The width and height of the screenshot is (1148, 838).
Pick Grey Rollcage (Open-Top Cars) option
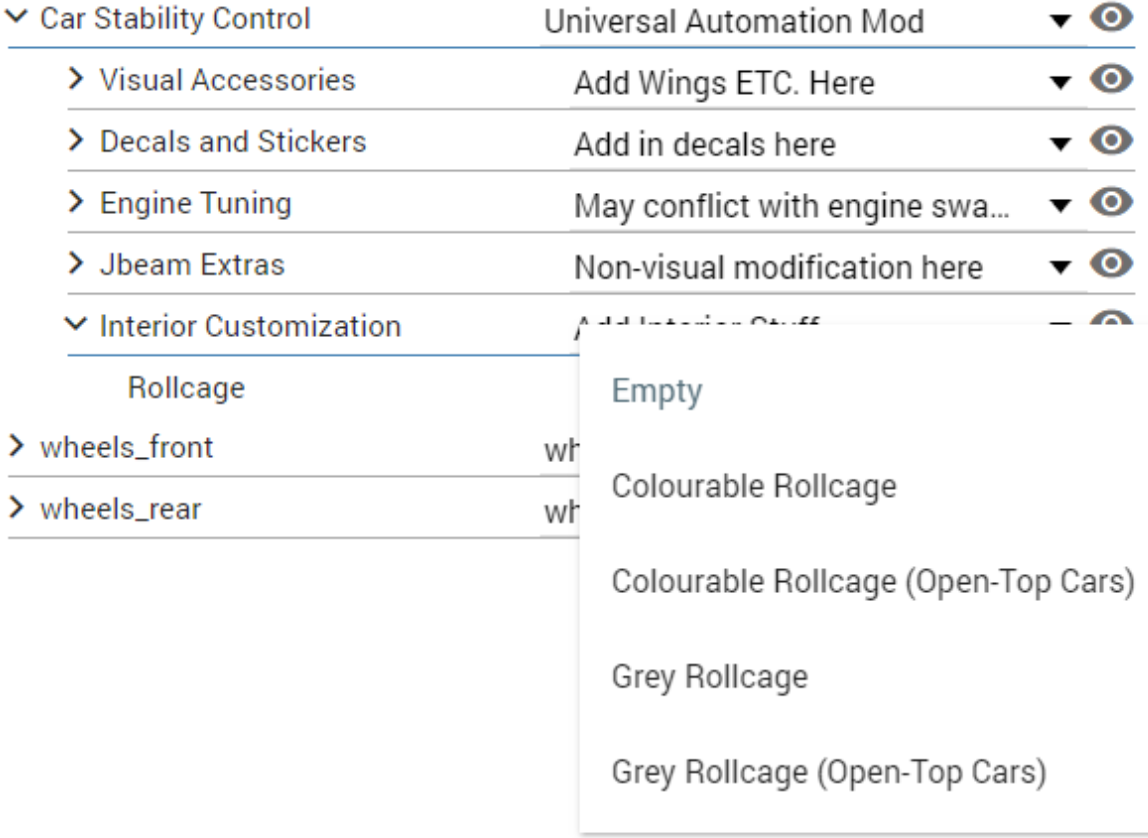click(829, 773)
